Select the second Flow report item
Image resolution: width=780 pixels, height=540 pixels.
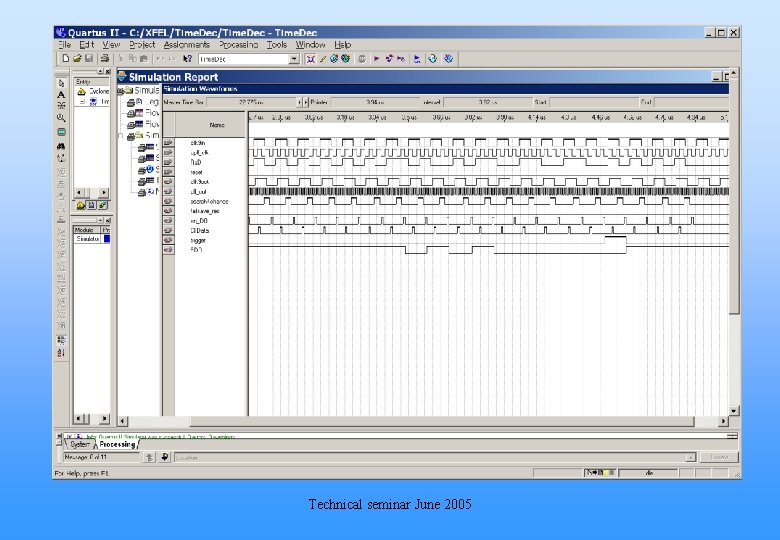click(143, 124)
